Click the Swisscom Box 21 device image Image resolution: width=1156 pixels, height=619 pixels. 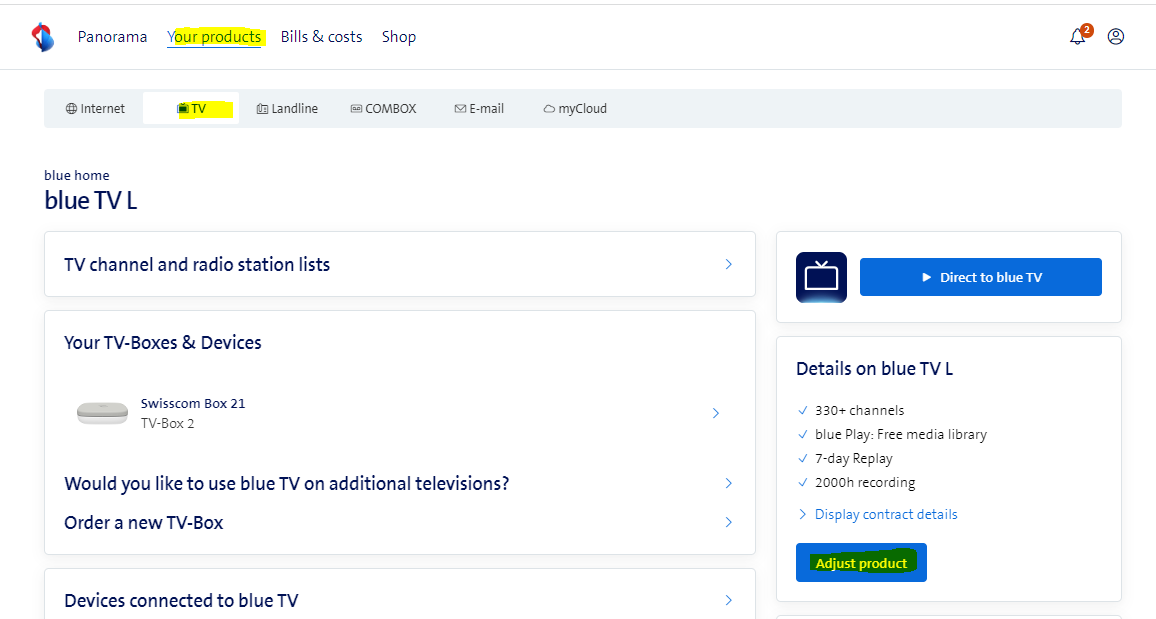click(102, 413)
